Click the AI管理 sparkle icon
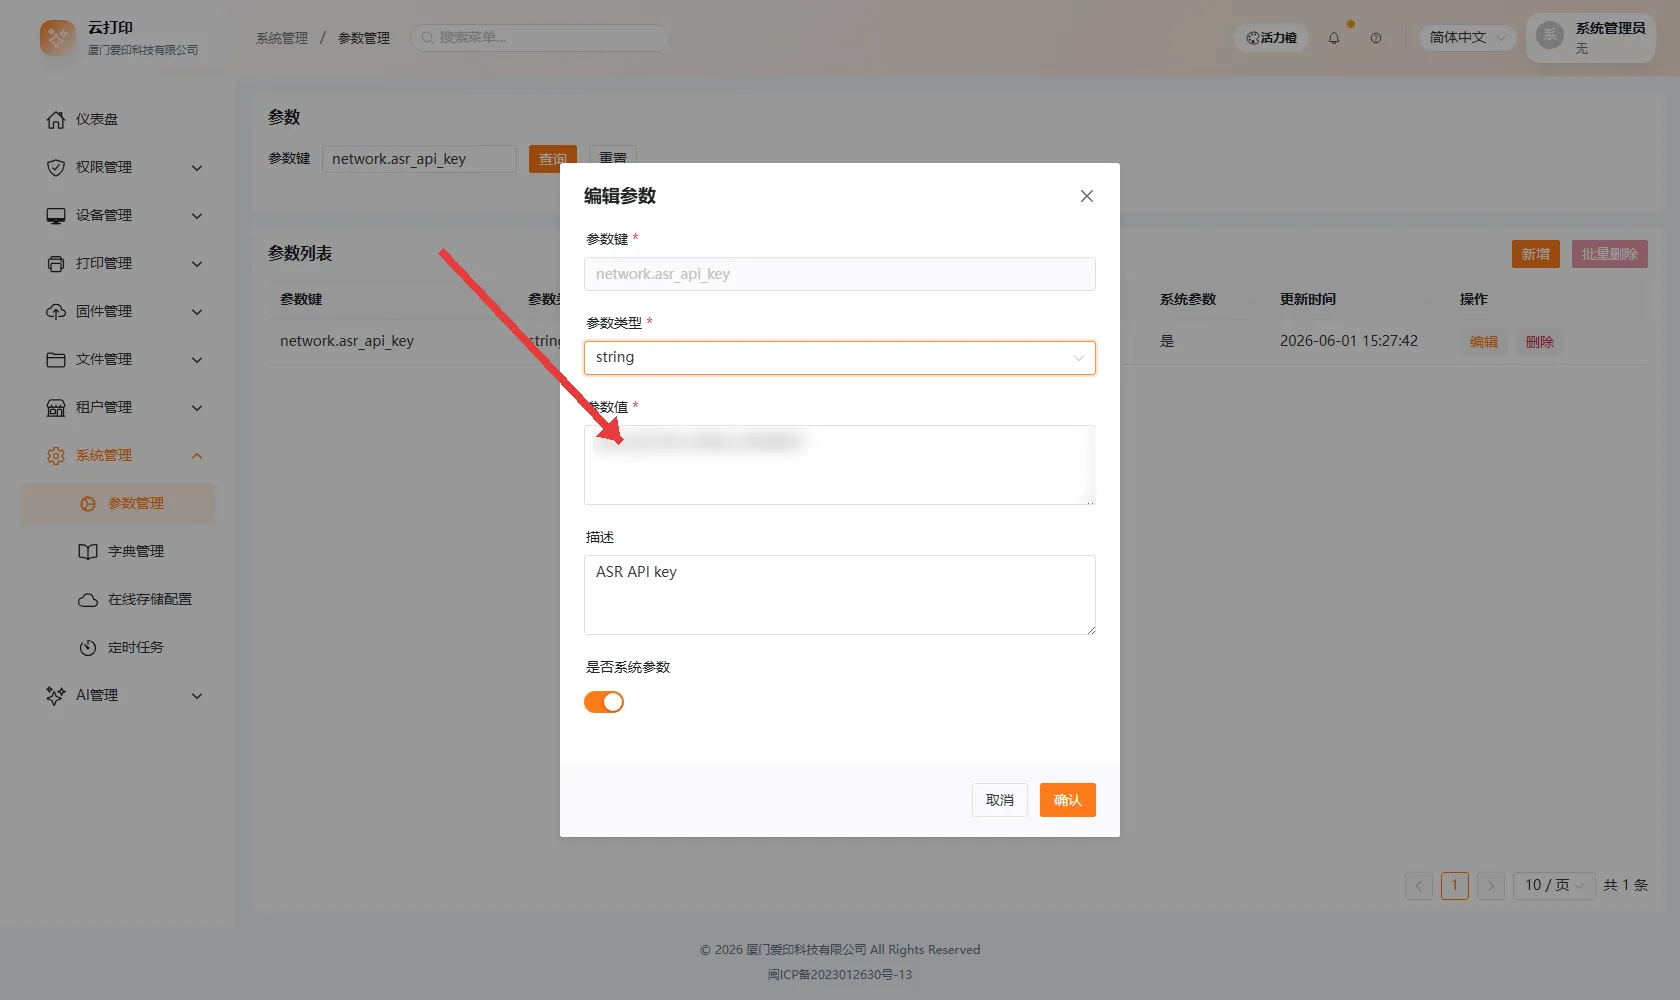The height and width of the screenshot is (1000, 1680). pyautogui.click(x=56, y=696)
